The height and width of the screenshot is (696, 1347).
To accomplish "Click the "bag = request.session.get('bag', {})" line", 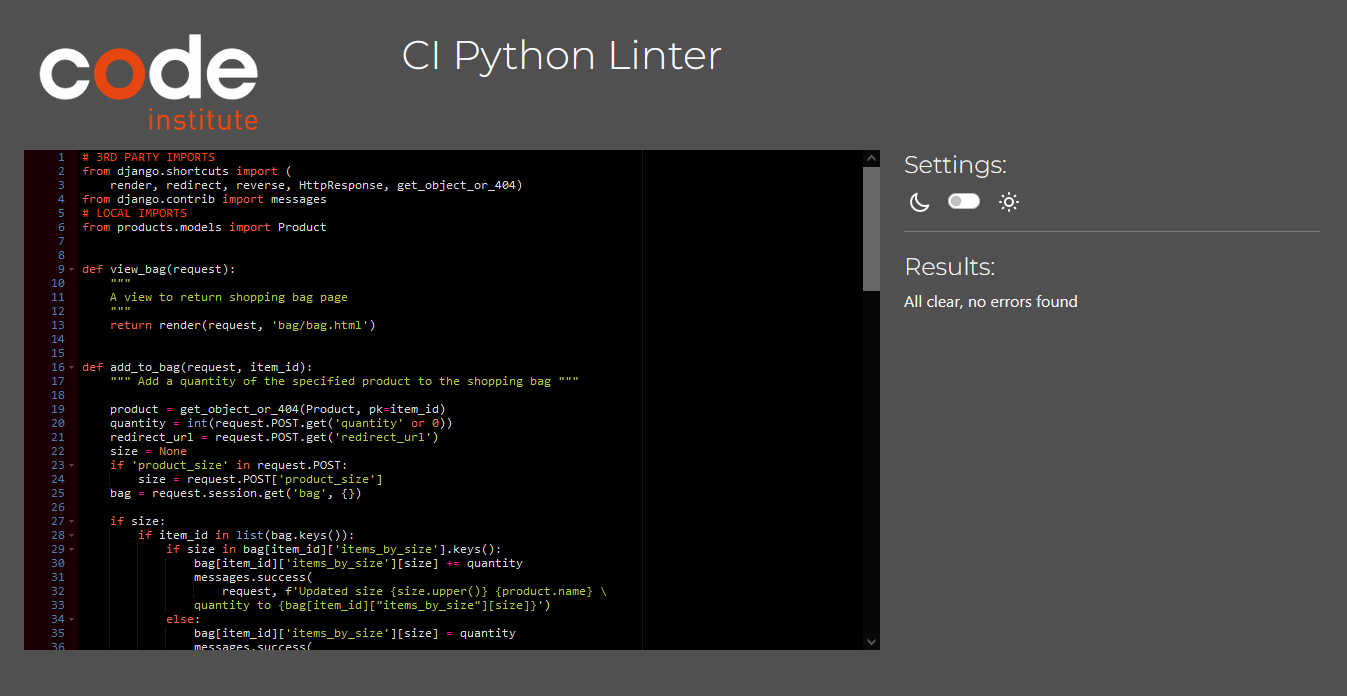I will (236, 493).
